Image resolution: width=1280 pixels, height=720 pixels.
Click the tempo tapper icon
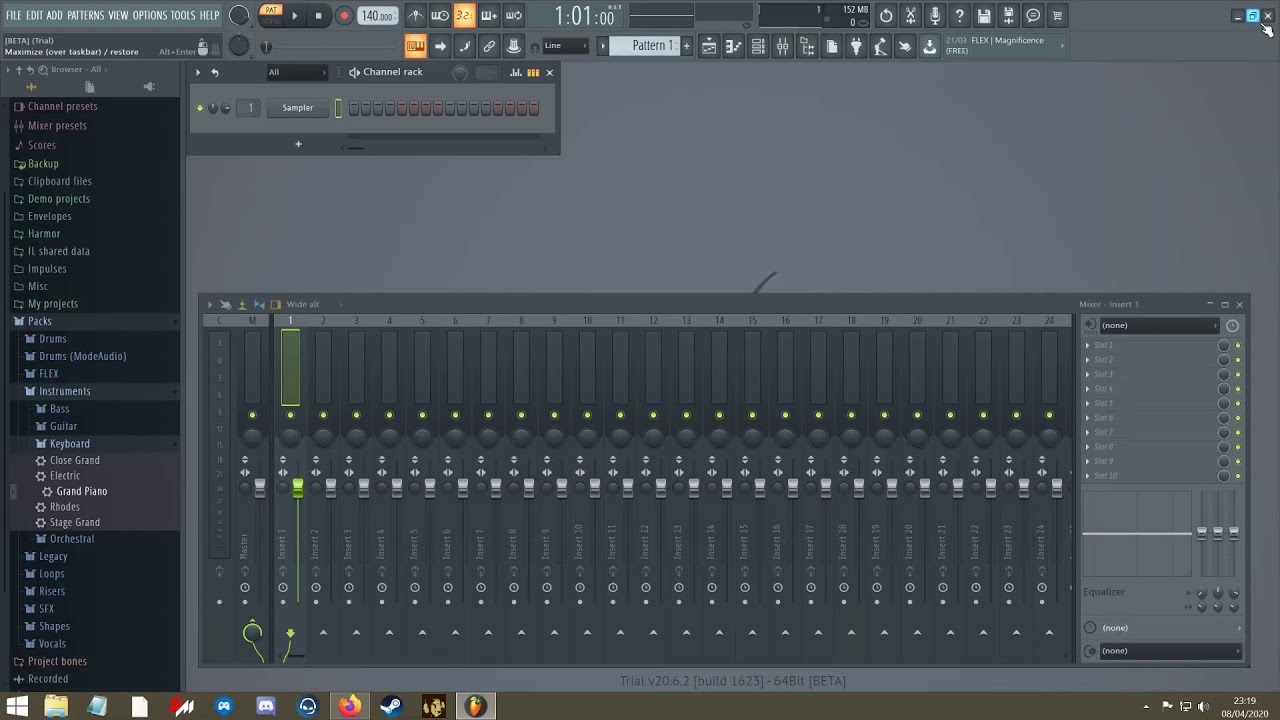(x=880, y=47)
